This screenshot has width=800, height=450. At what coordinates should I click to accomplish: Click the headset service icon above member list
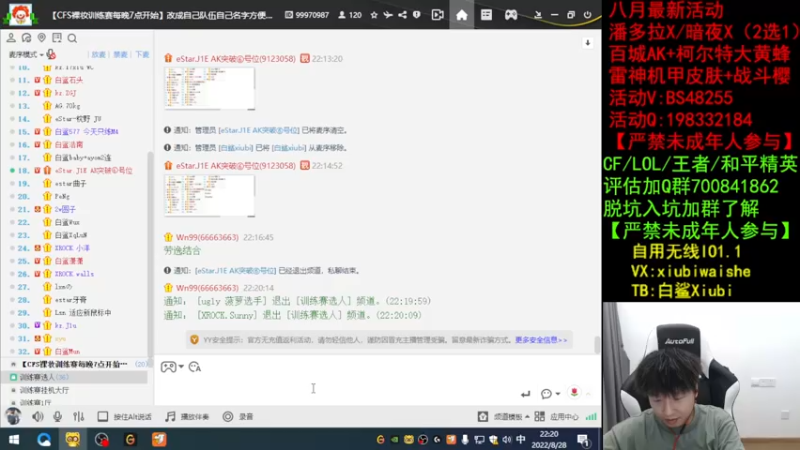point(27,38)
